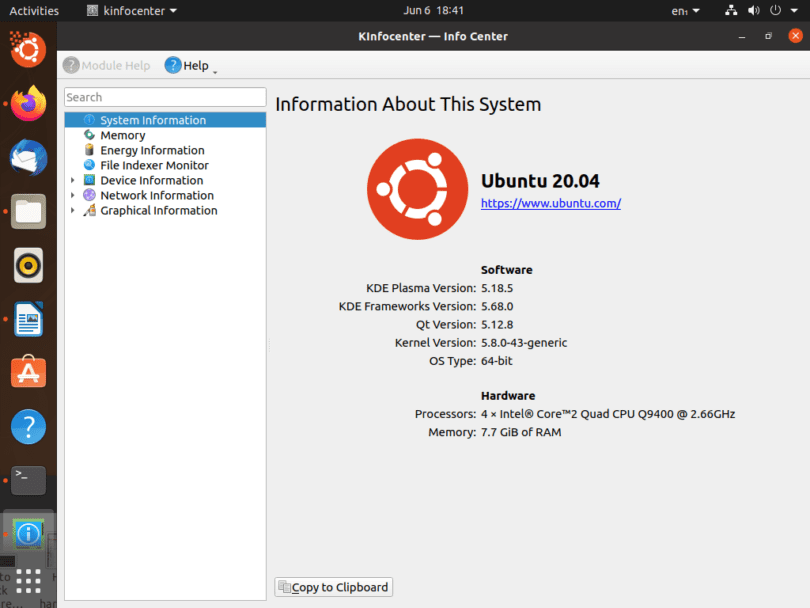810x608 pixels.
Task: Open Thunderbird from the dock
Action: tap(27, 158)
